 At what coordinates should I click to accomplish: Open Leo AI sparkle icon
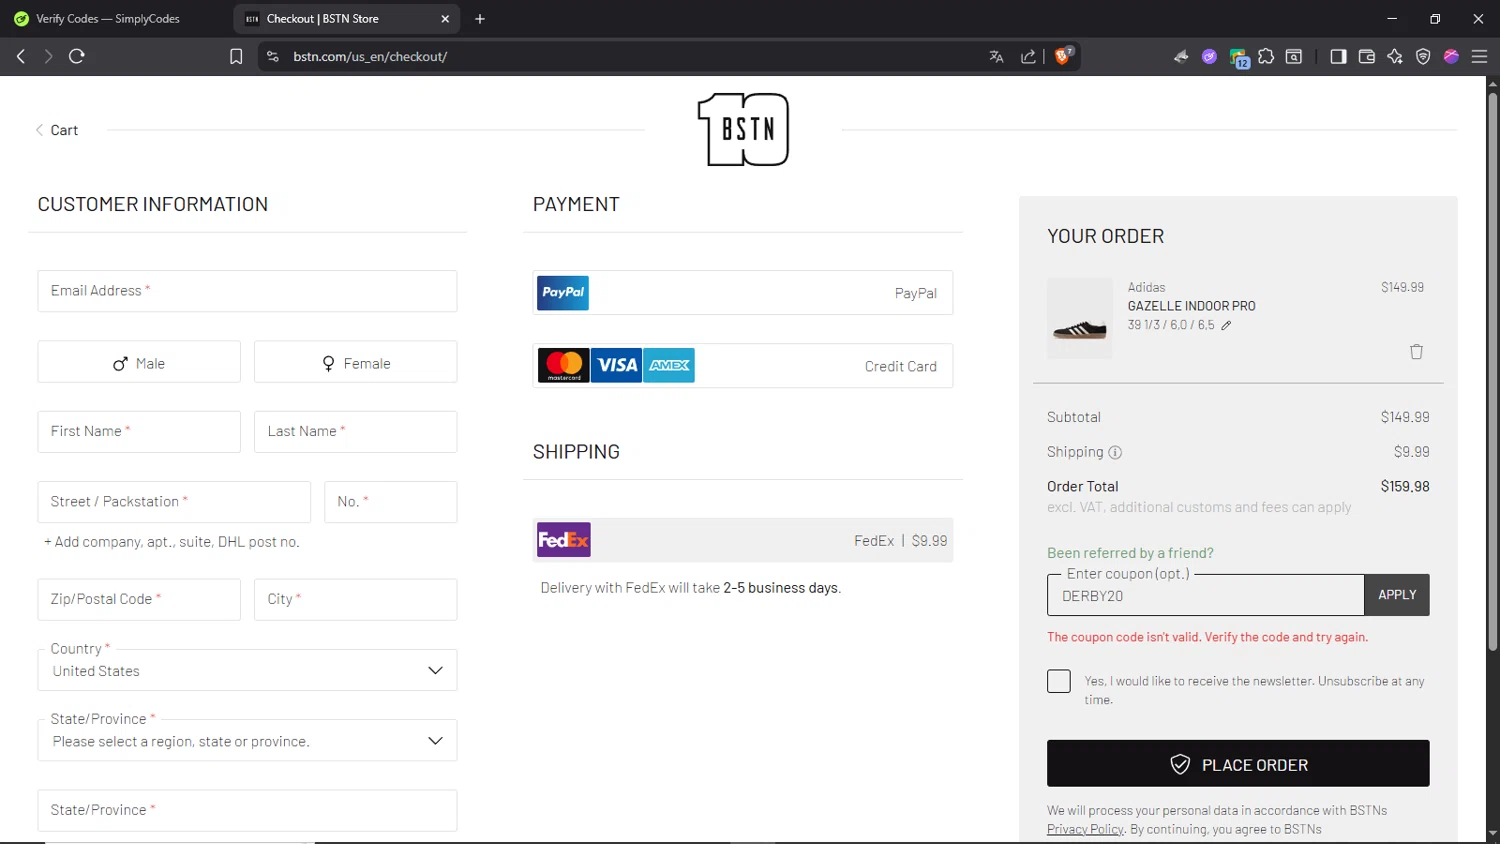1395,57
